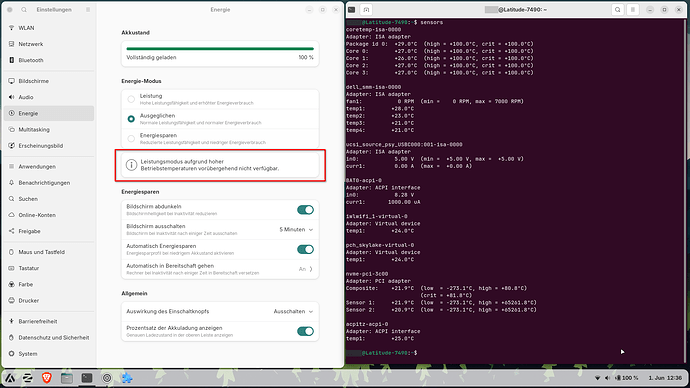Open the Einstellungen hamburger menu
Image resolution: width=690 pixels, height=388 pixels.
(x=88, y=10)
